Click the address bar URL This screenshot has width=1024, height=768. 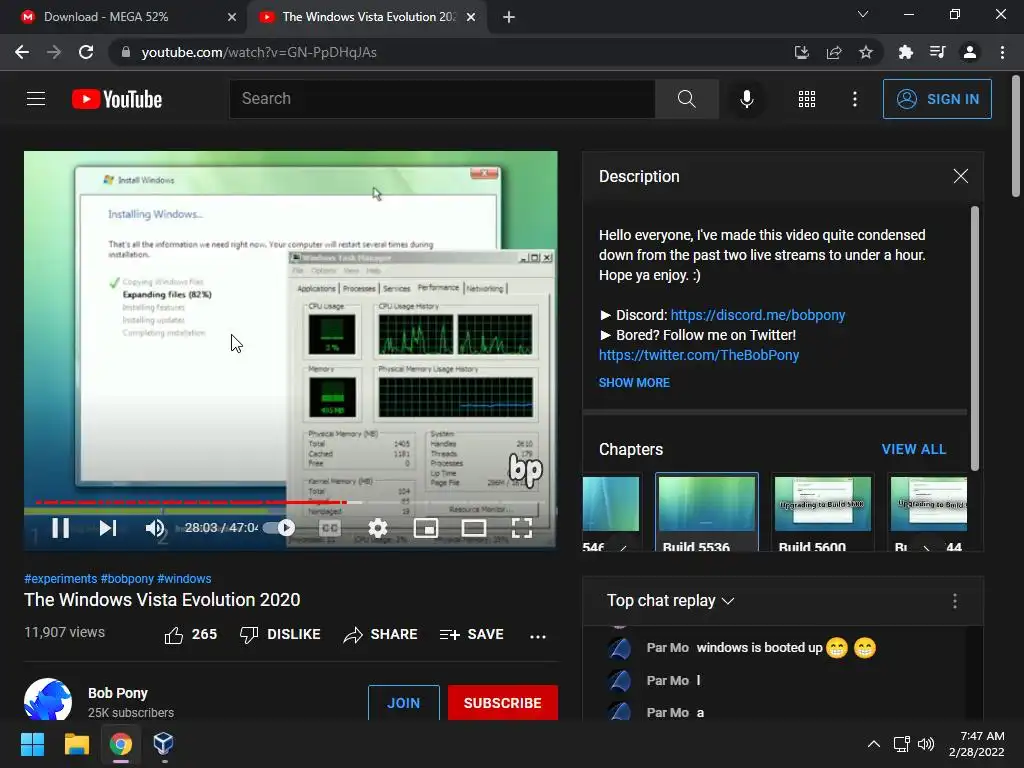(x=259, y=52)
